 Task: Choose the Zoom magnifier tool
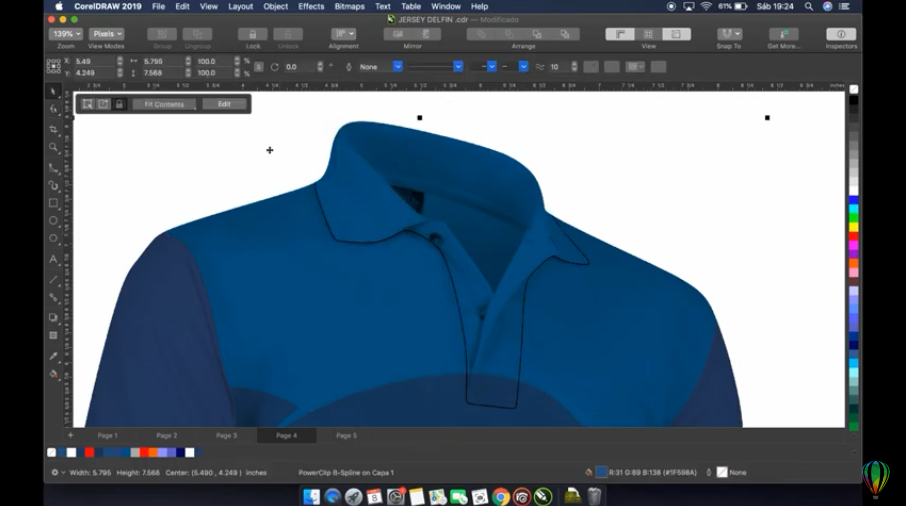tap(54, 148)
